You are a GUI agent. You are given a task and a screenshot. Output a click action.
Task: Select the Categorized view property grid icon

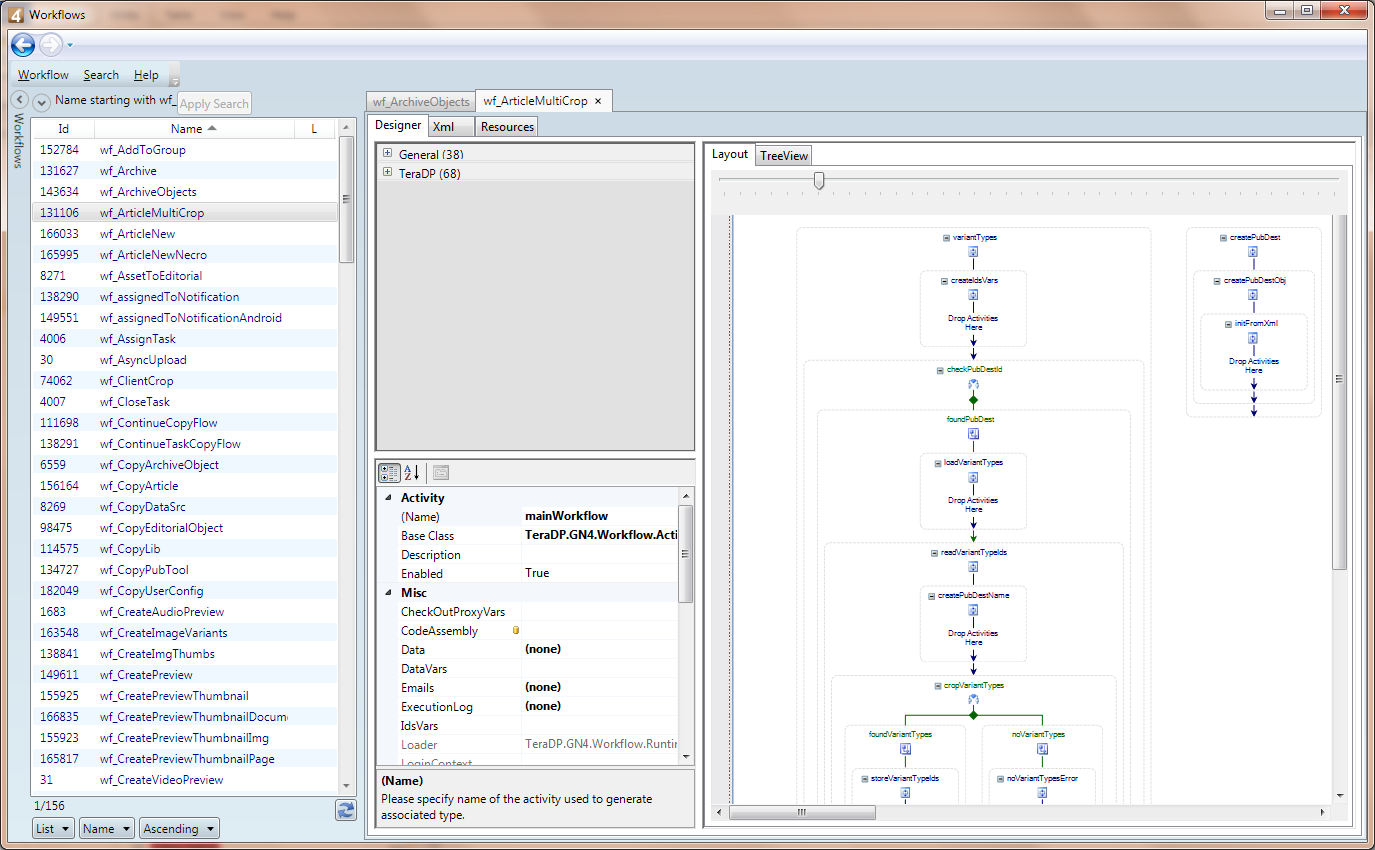tap(389, 473)
